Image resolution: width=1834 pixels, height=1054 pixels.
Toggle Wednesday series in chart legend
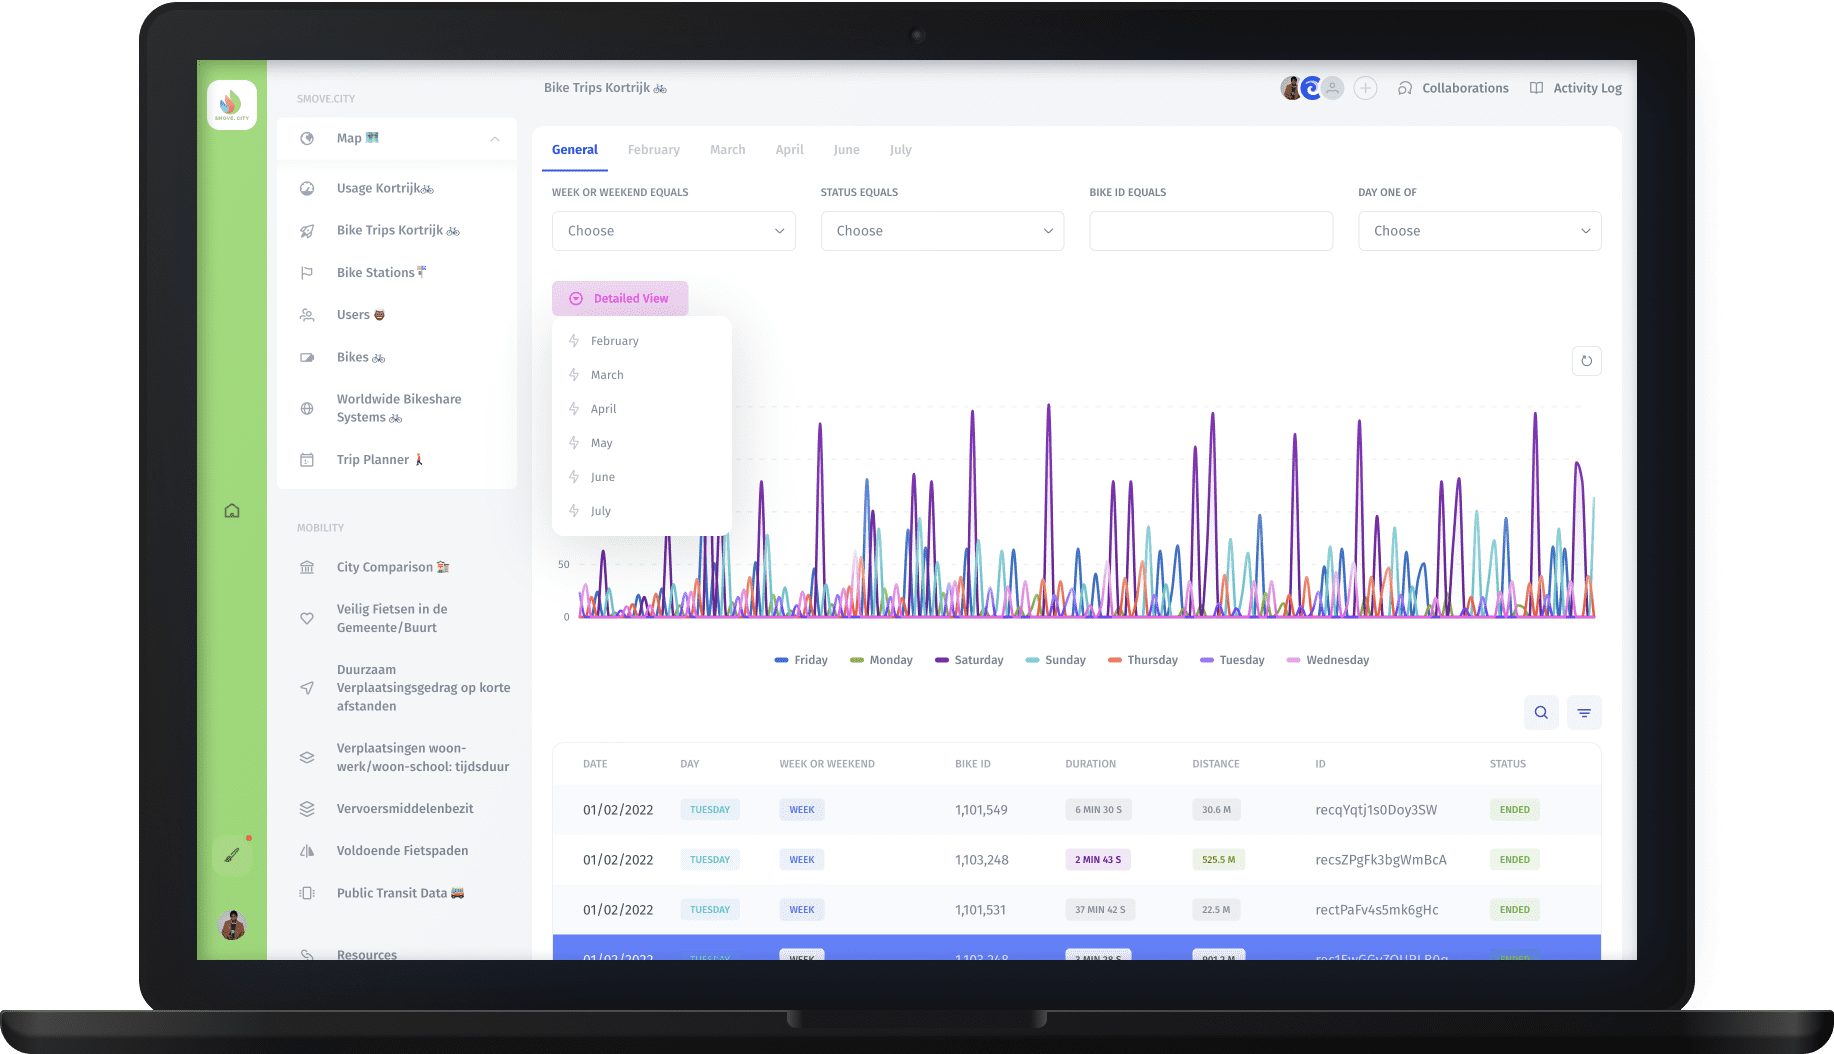click(1327, 660)
